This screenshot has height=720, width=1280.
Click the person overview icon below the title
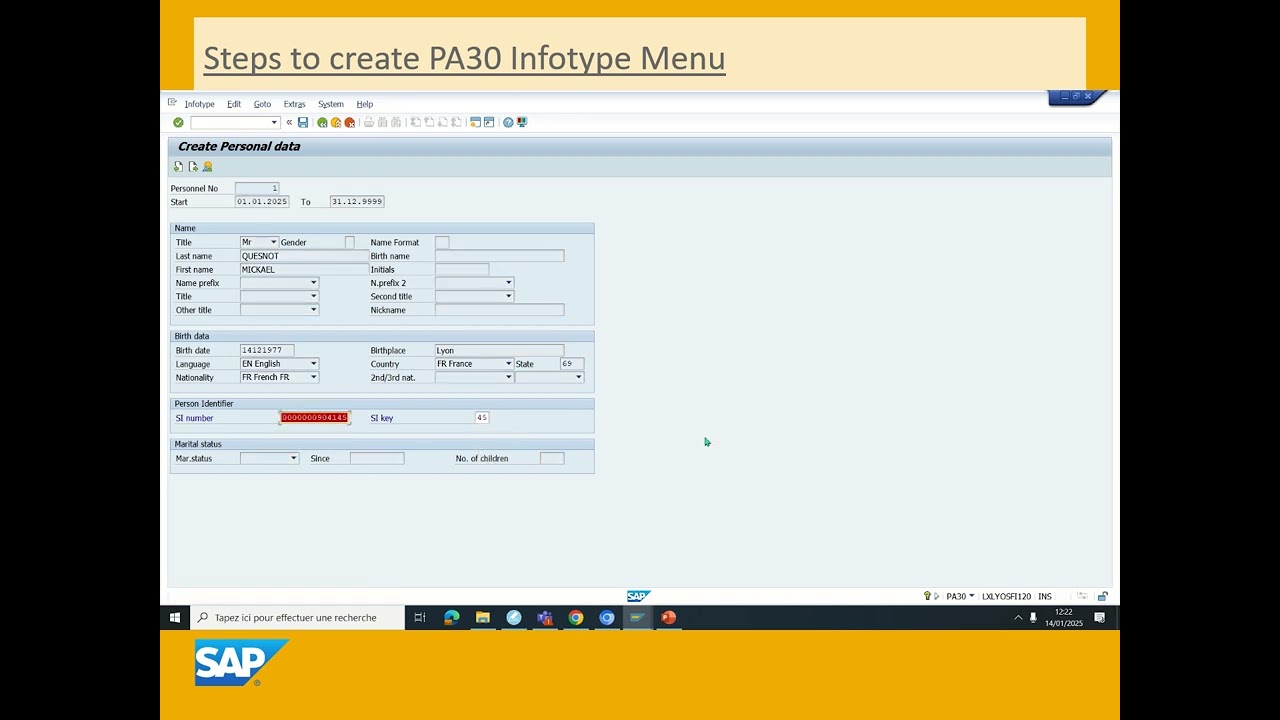click(x=208, y=167)
